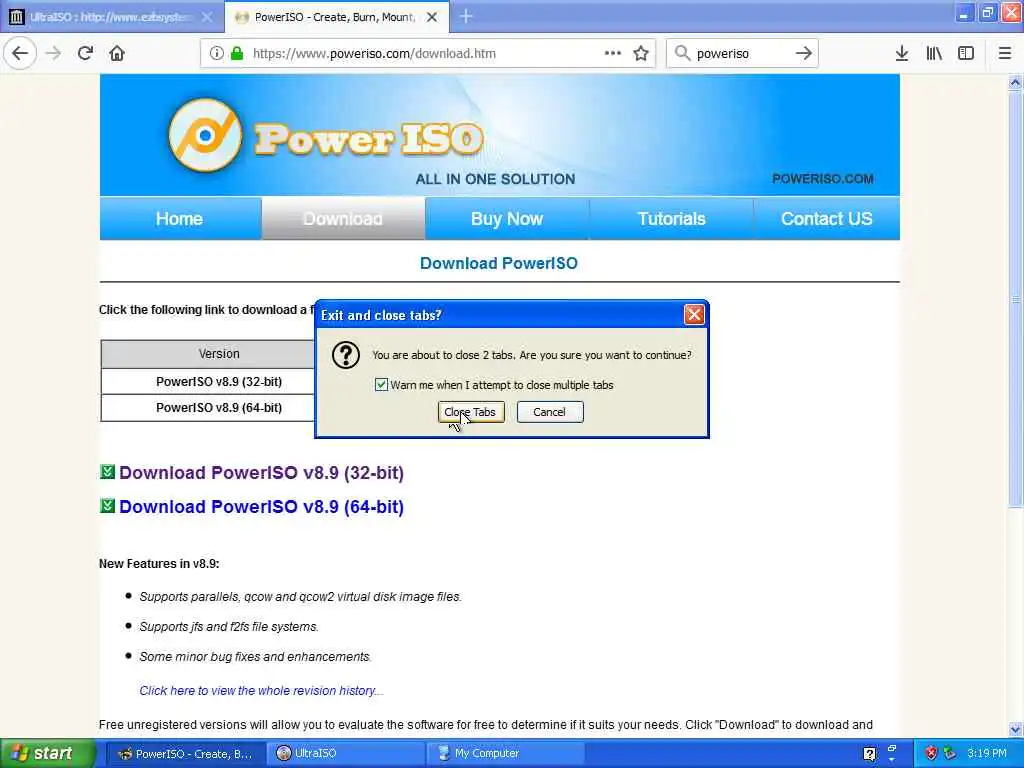Switch to UltraISO taskbar button
This screenshot has height=768, width=1024.
tap(346, 754)
